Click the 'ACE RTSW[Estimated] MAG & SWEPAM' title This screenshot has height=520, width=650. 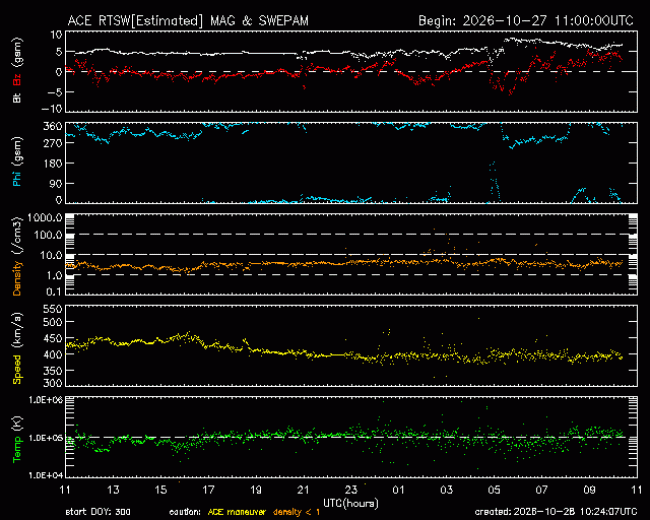(x=188, y=21)
